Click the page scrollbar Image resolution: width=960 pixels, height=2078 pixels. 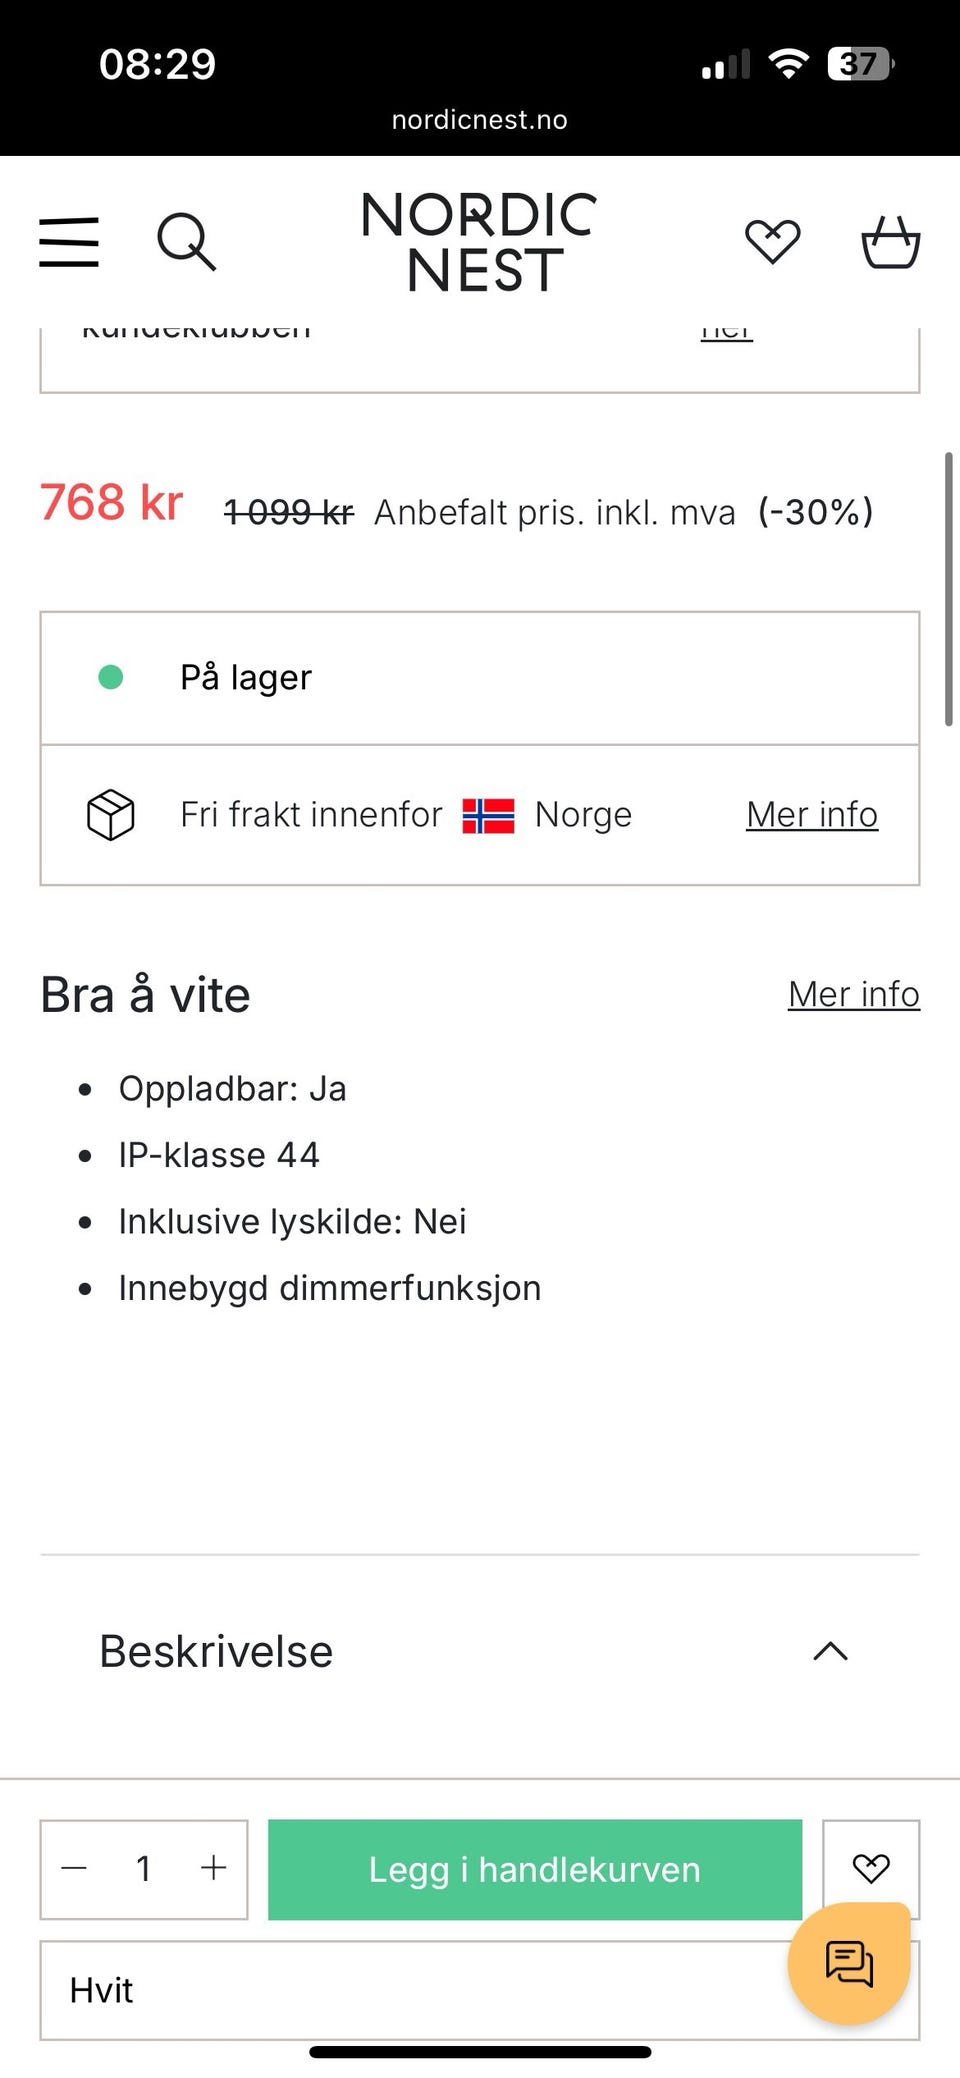tap(948, 590)
